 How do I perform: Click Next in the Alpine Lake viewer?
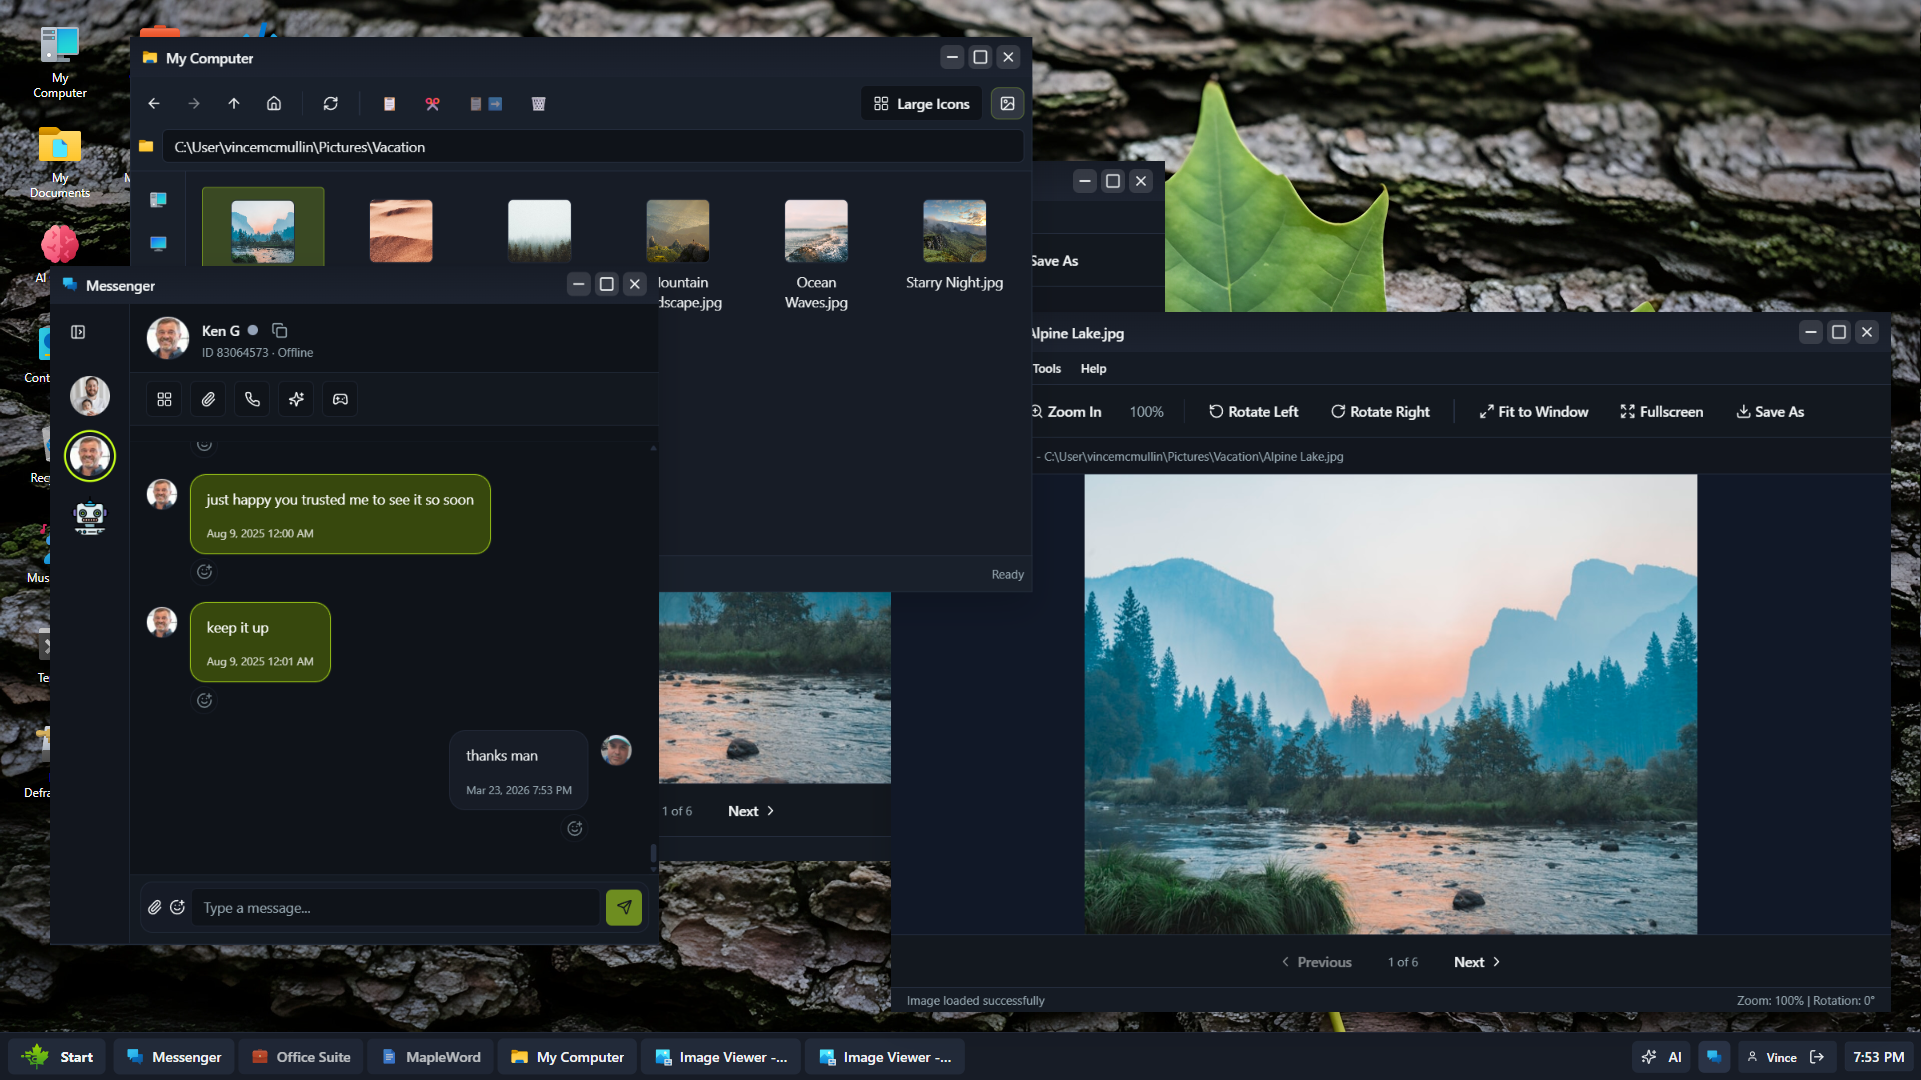(x=1477, y=962)
